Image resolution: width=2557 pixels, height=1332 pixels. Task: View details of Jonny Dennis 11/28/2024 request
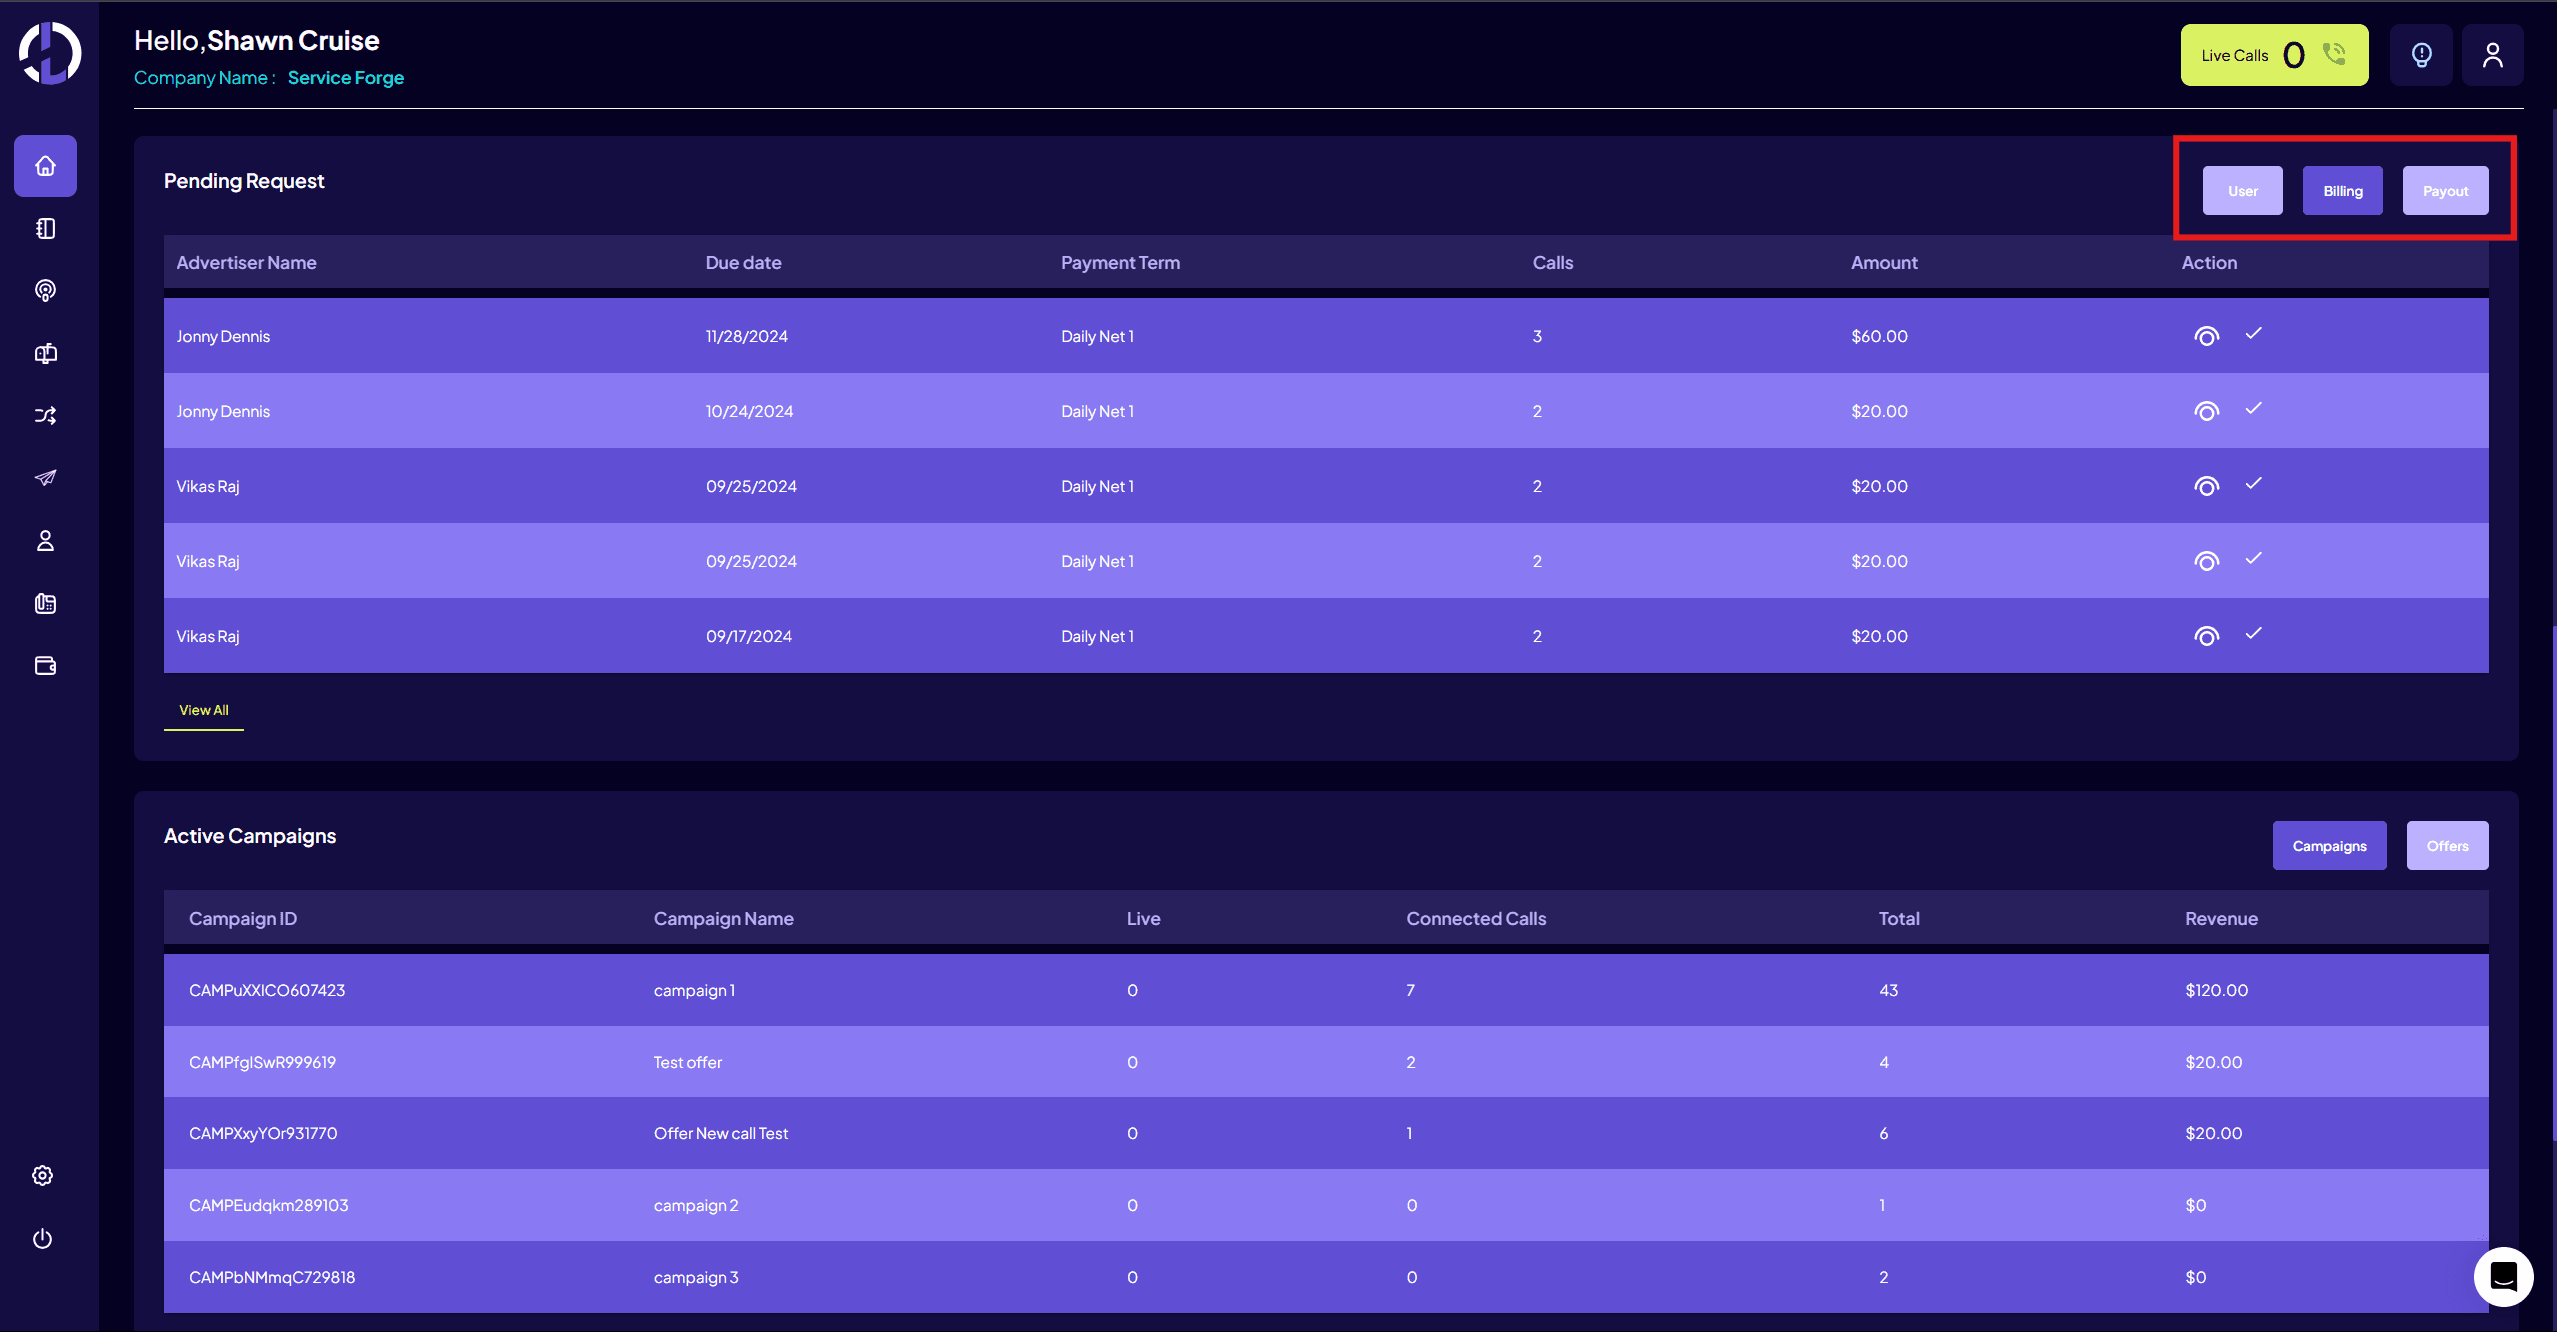point(2206,337)
